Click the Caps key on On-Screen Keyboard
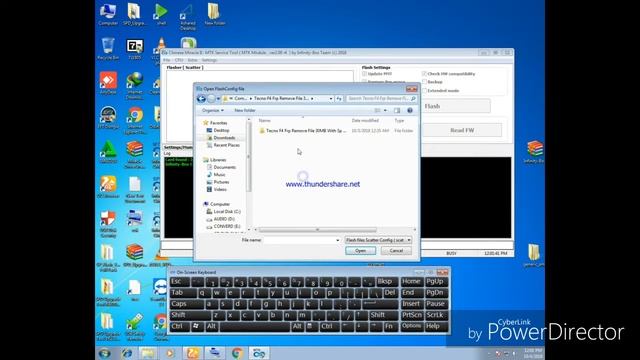 coord(187,304)
